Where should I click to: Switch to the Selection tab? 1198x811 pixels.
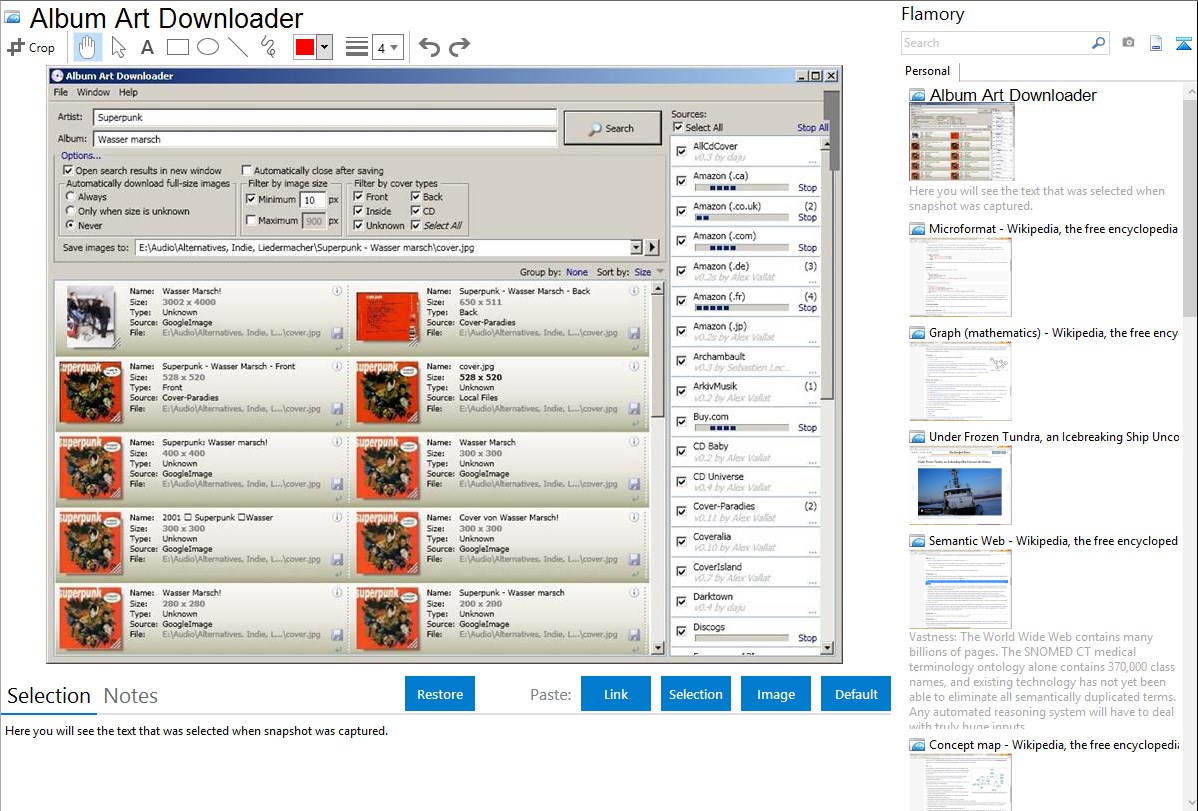pyautogui.click(x=49, y=696)
